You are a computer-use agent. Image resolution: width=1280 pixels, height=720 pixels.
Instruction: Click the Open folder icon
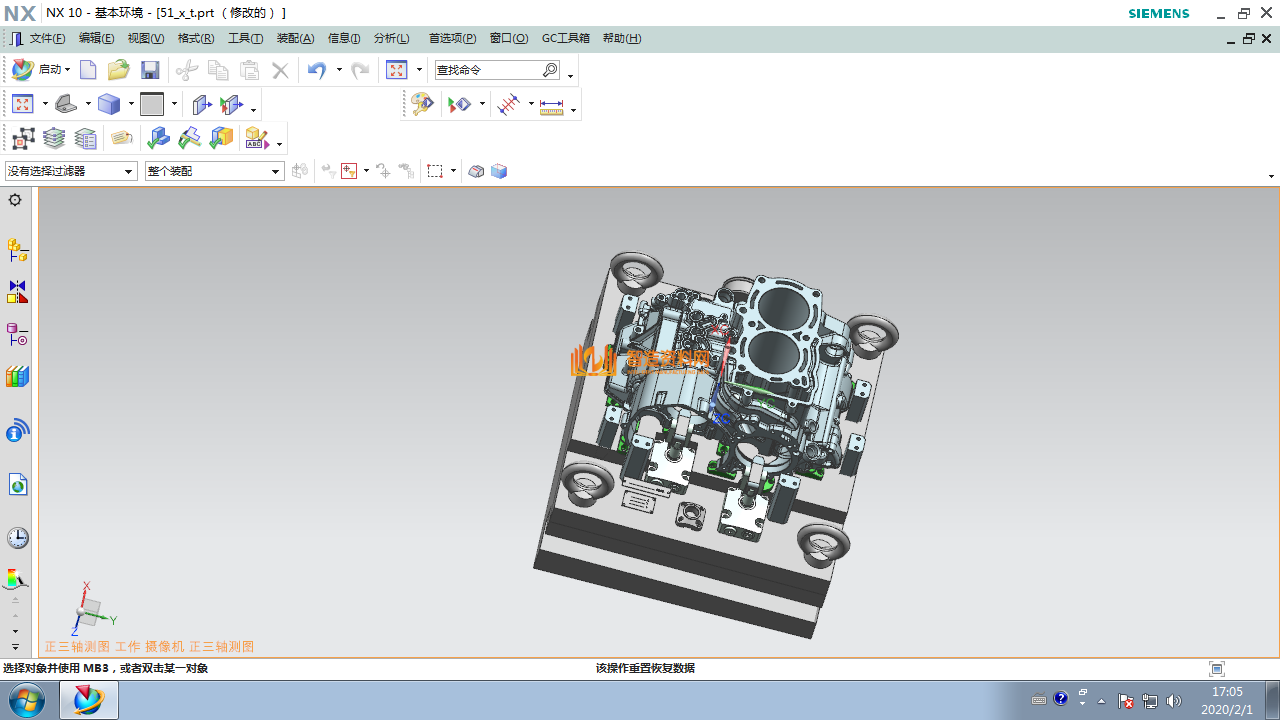(x=119, y=70)
